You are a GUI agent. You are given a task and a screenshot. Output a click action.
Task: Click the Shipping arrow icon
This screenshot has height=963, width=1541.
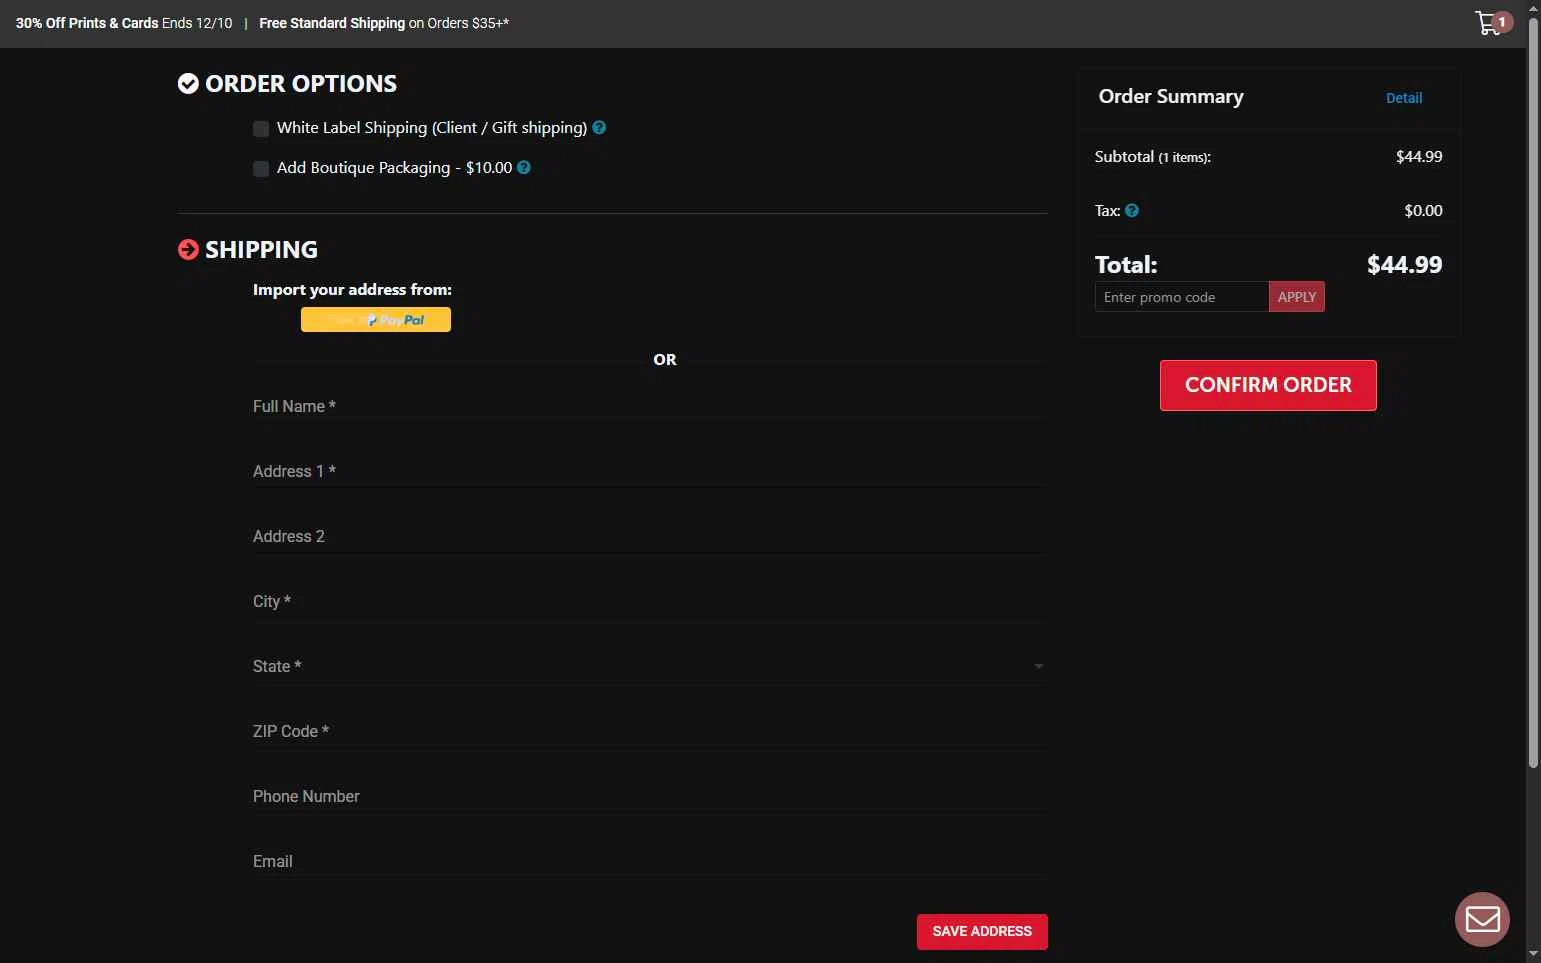pos(188,250)
